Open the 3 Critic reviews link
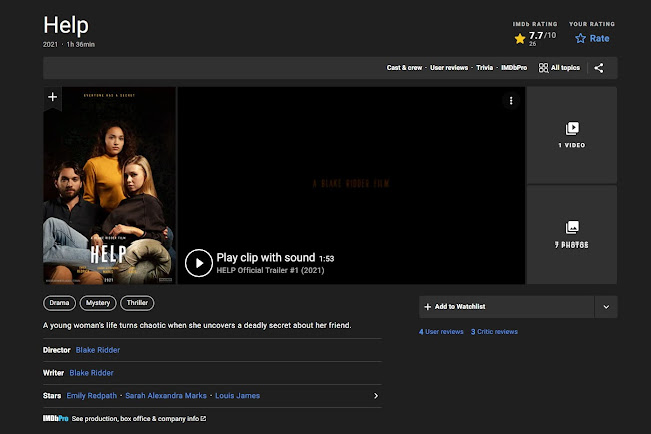This screenshot has width=651, height=434. tap(494, 331)
